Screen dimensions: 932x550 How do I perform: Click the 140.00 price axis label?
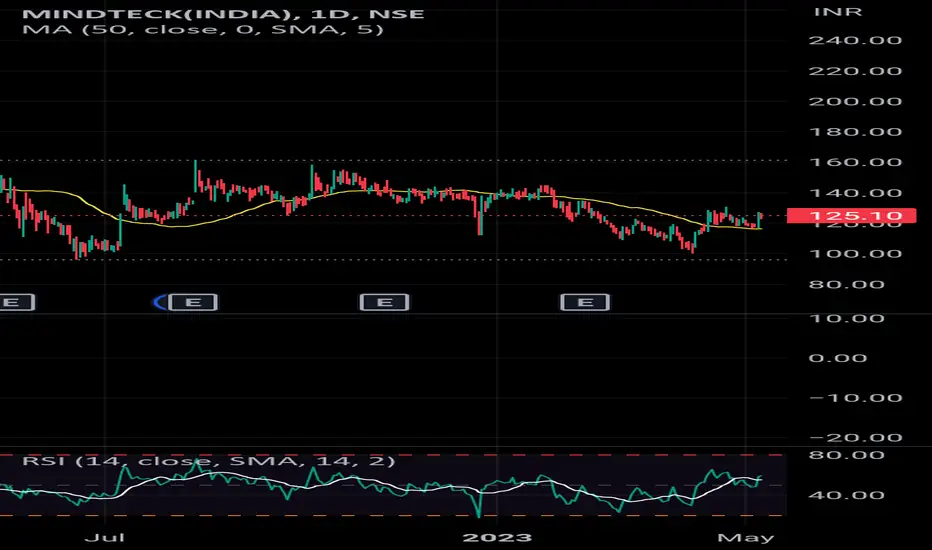855,193
